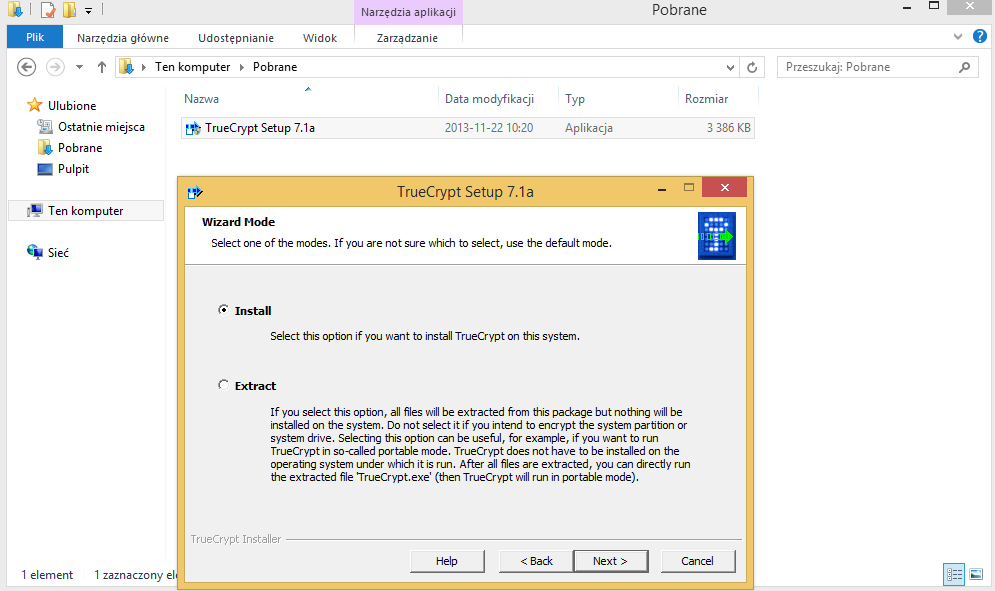Open Ostatnie miejsca in the sidebar
This screenshot has height=591, width=995.
coord(101,127)
